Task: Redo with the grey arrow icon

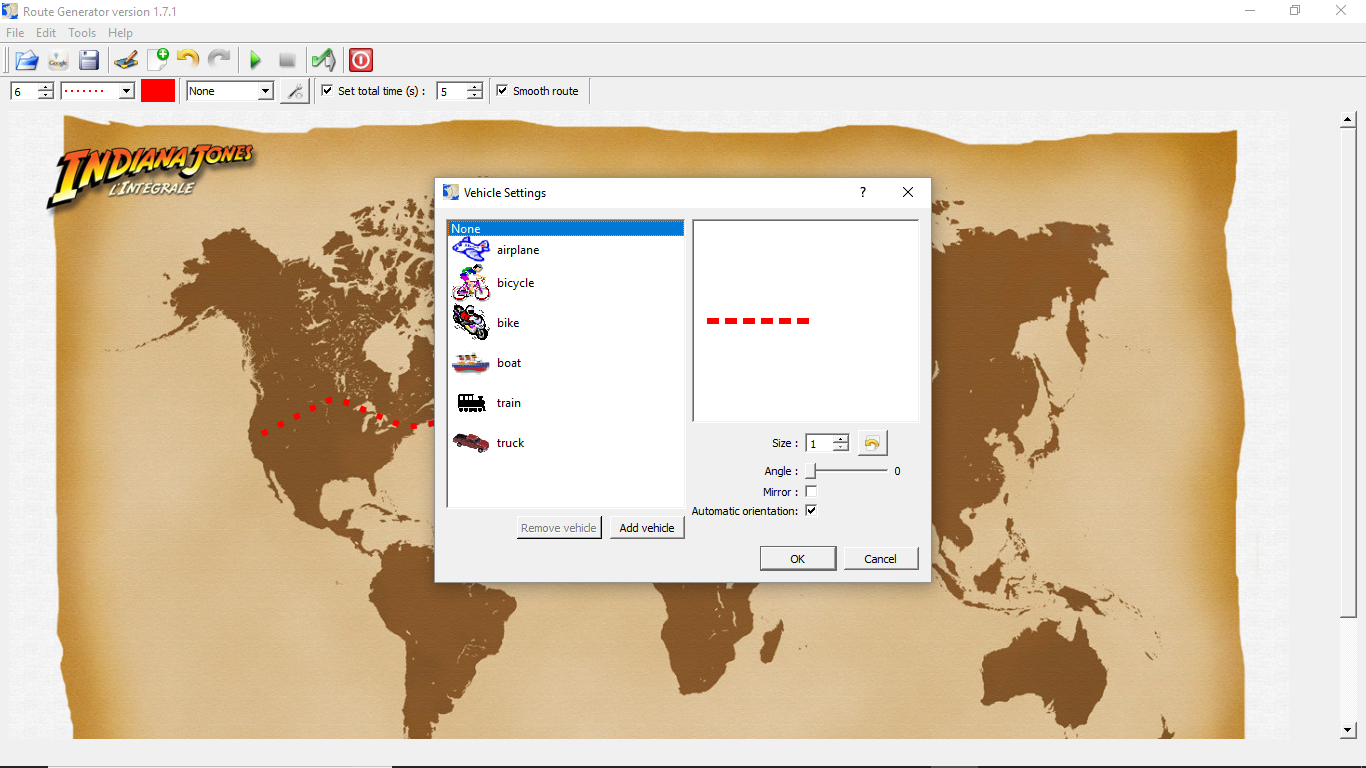Action: click(x=219, y=59)
